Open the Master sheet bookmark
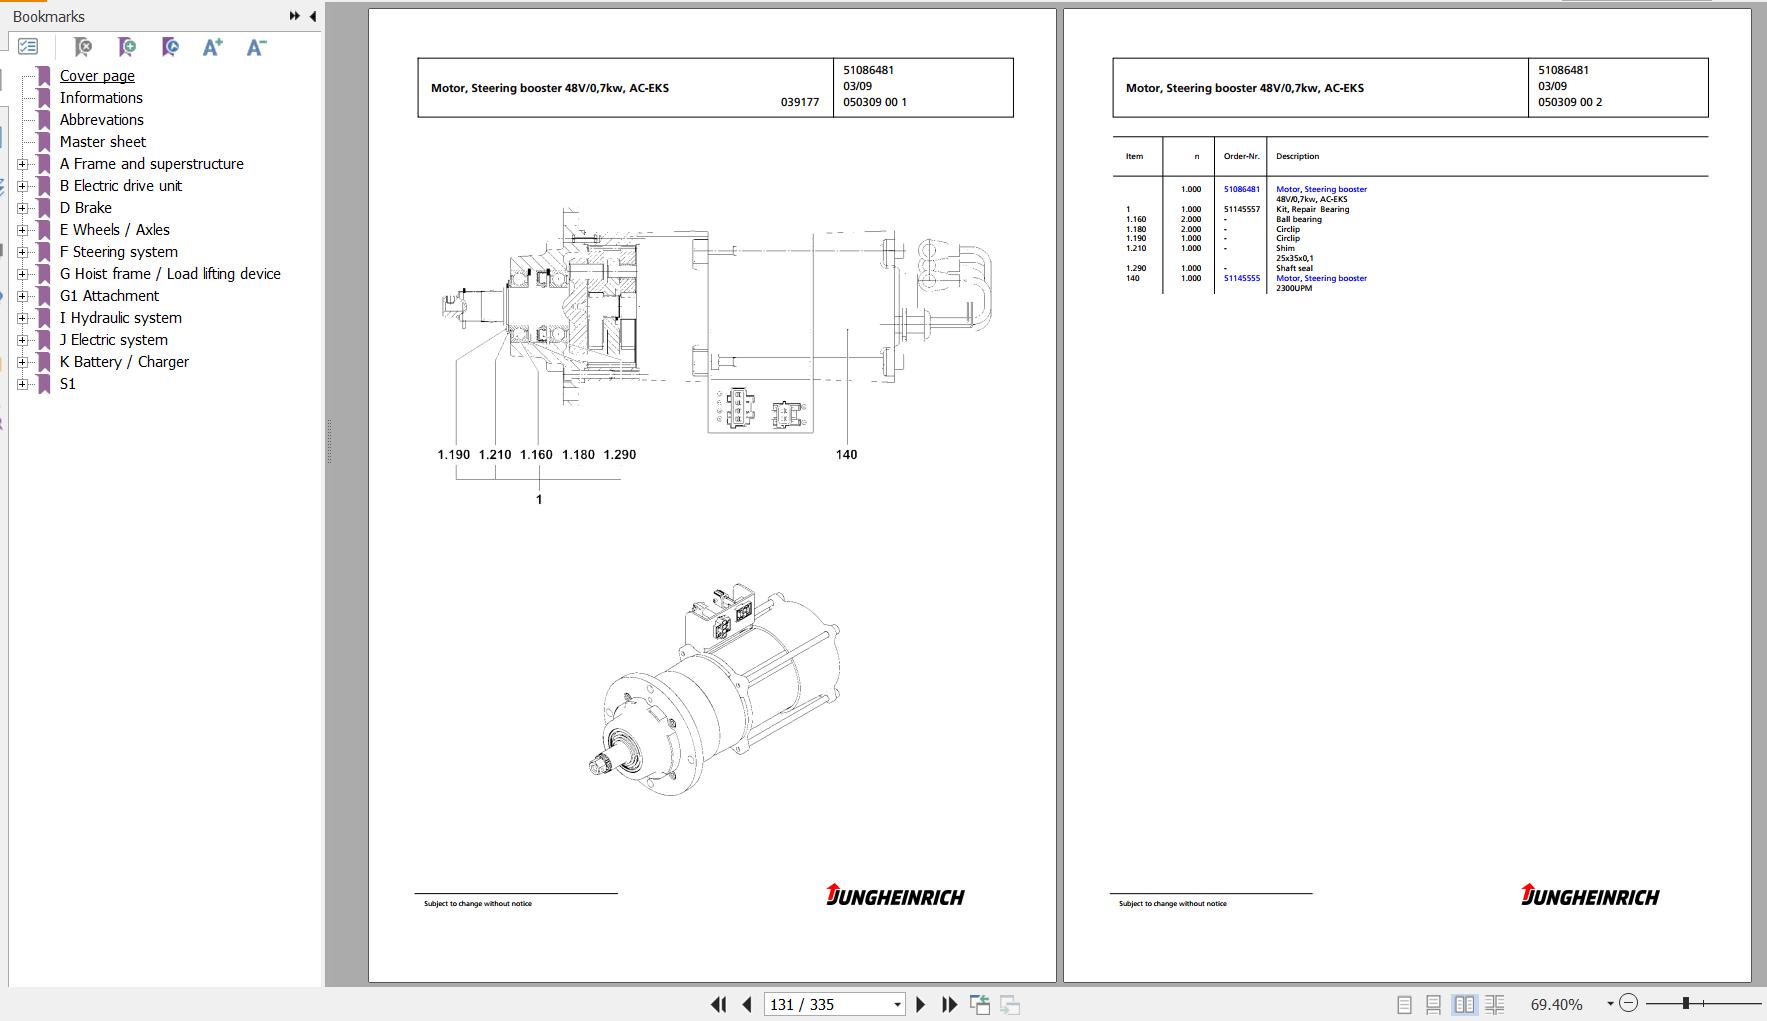1767x1021 pixels. (102, 142)
